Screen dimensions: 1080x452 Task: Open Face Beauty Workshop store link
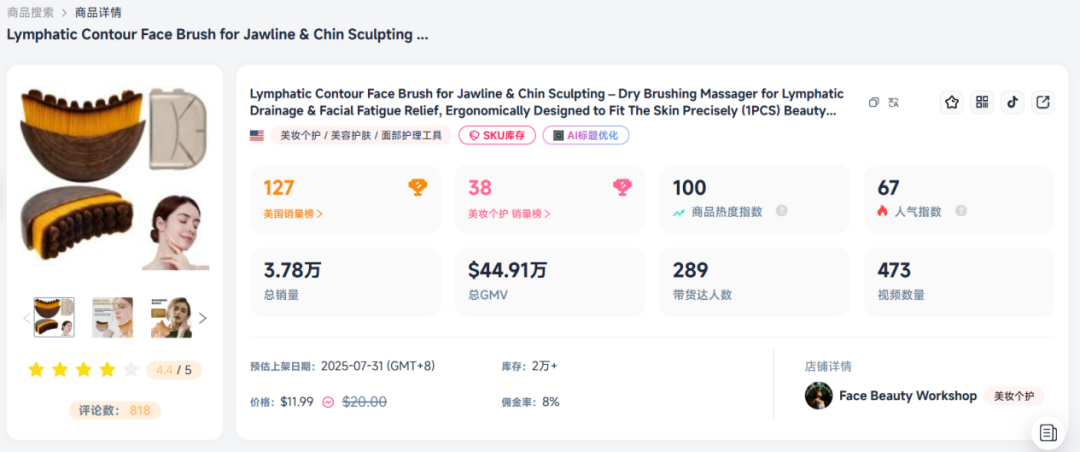(x=907, y=396)
